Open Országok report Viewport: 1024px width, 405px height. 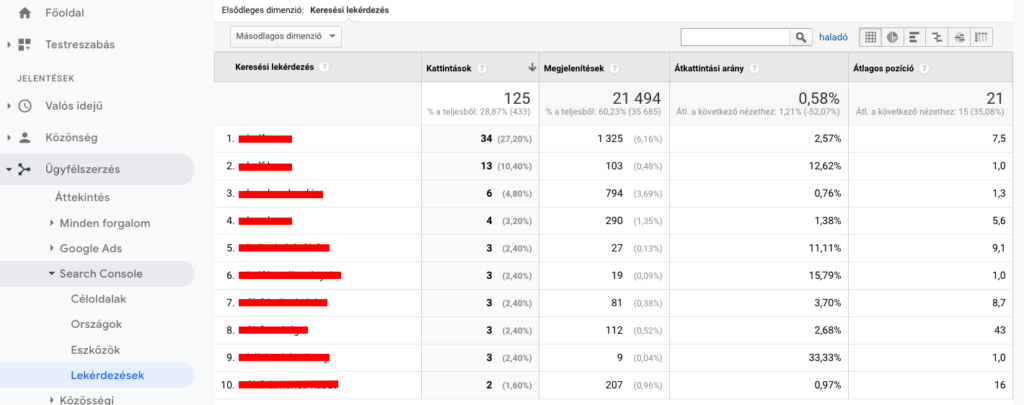[x=96, y=324]
